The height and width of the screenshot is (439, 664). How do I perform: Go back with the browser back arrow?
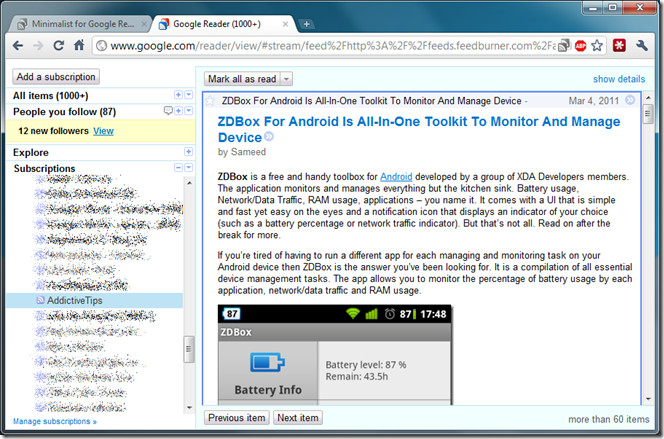pyautogui.click(x=18, y=45)
